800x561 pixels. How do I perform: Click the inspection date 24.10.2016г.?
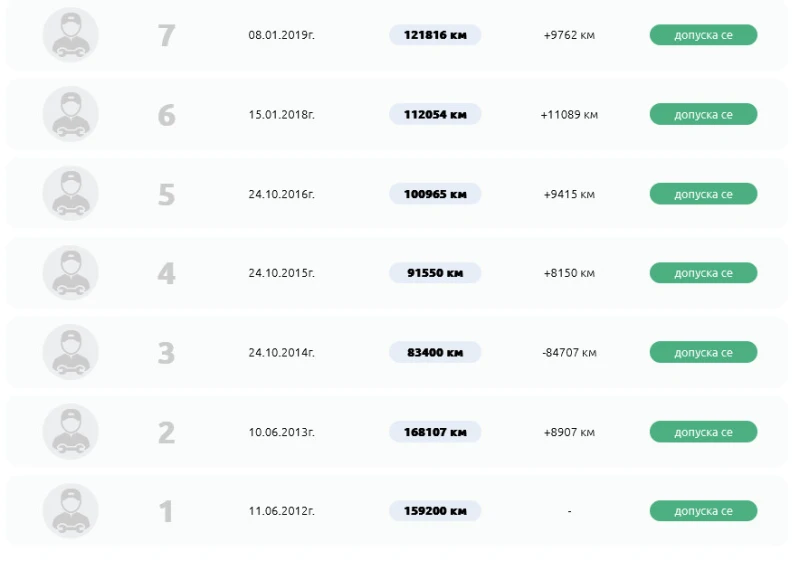pyautogui.click(x=282, y=194)
